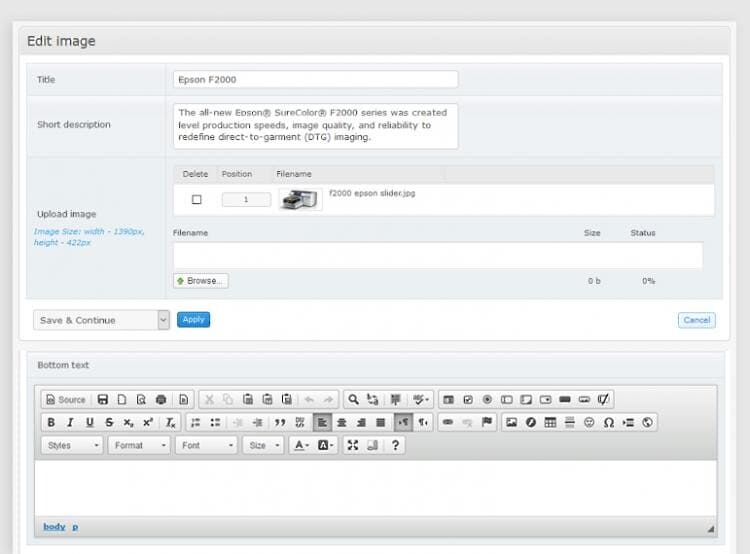Click the Insert Link icon
Screen dimensions: 750x554
click(x=448, y=422)
